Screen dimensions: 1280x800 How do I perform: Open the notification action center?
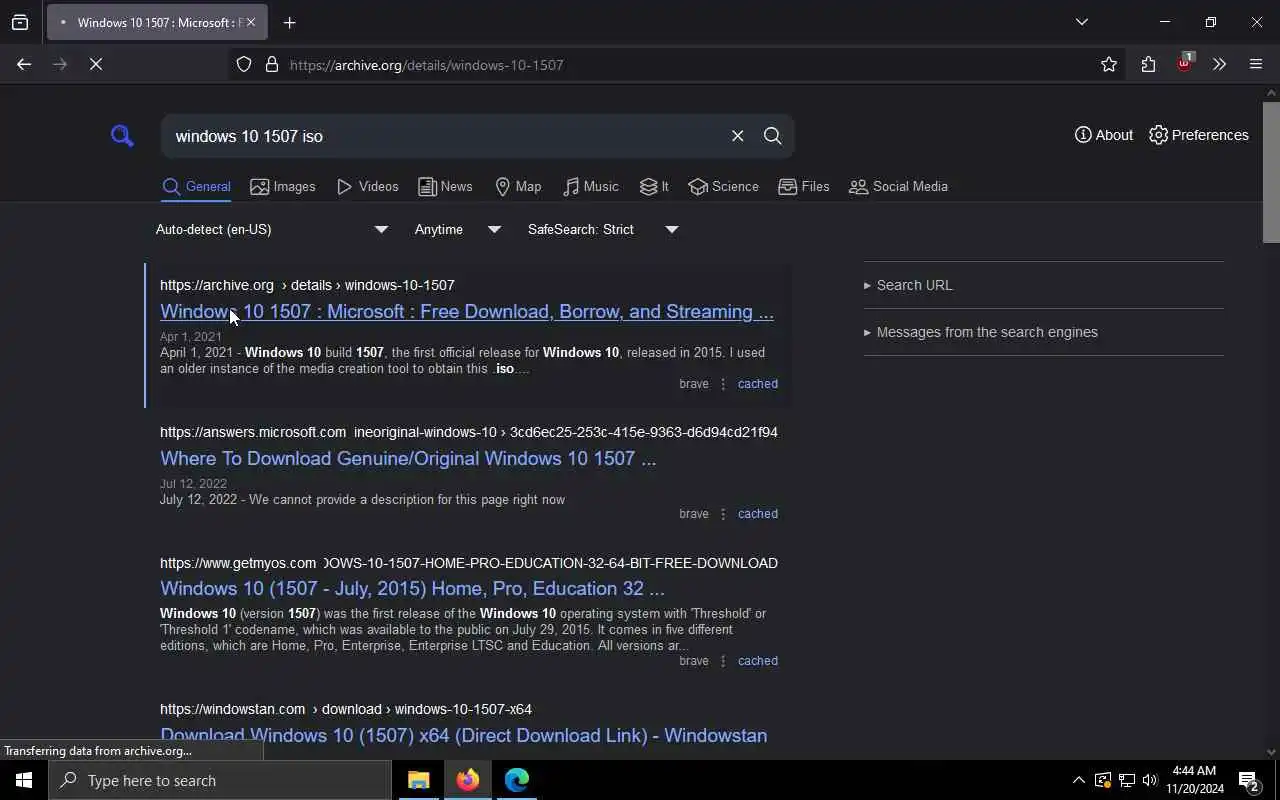1249,781
